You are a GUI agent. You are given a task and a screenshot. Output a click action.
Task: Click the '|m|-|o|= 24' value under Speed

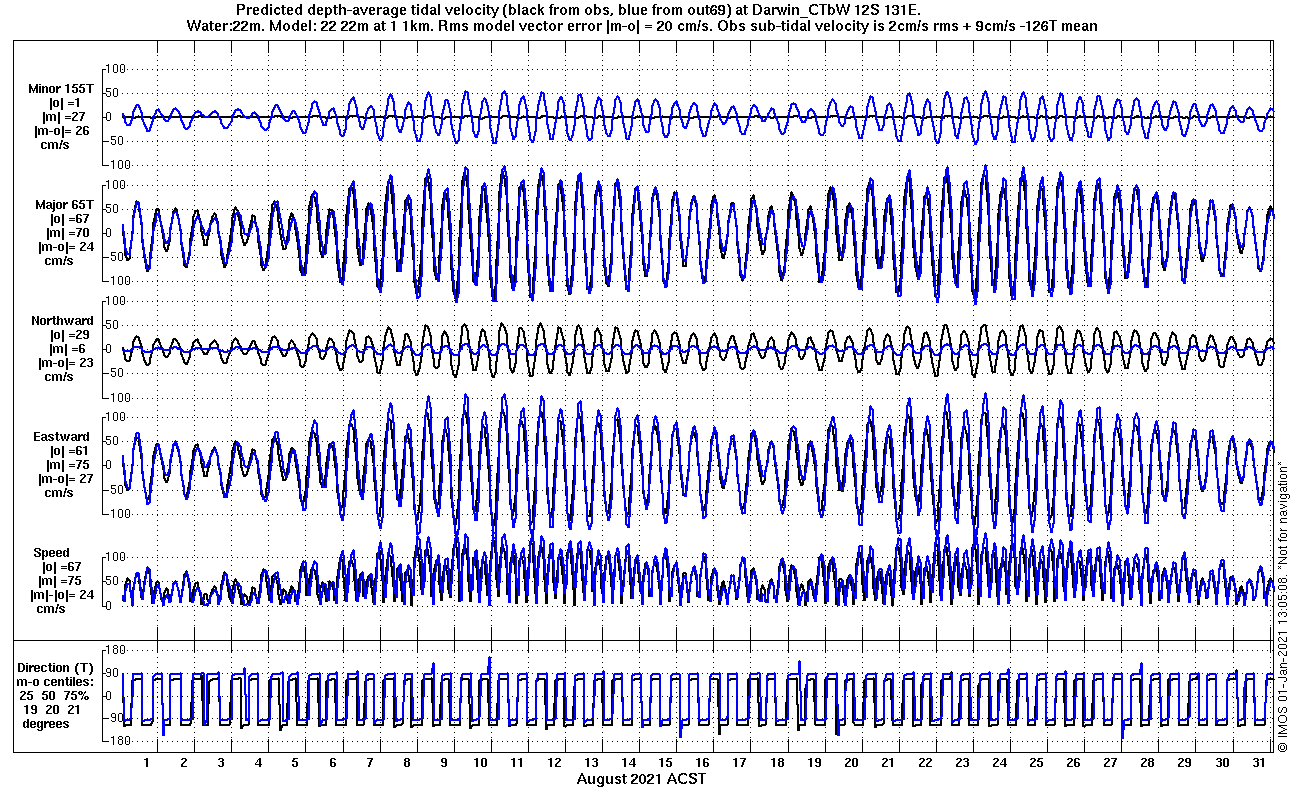pos(62,595)
